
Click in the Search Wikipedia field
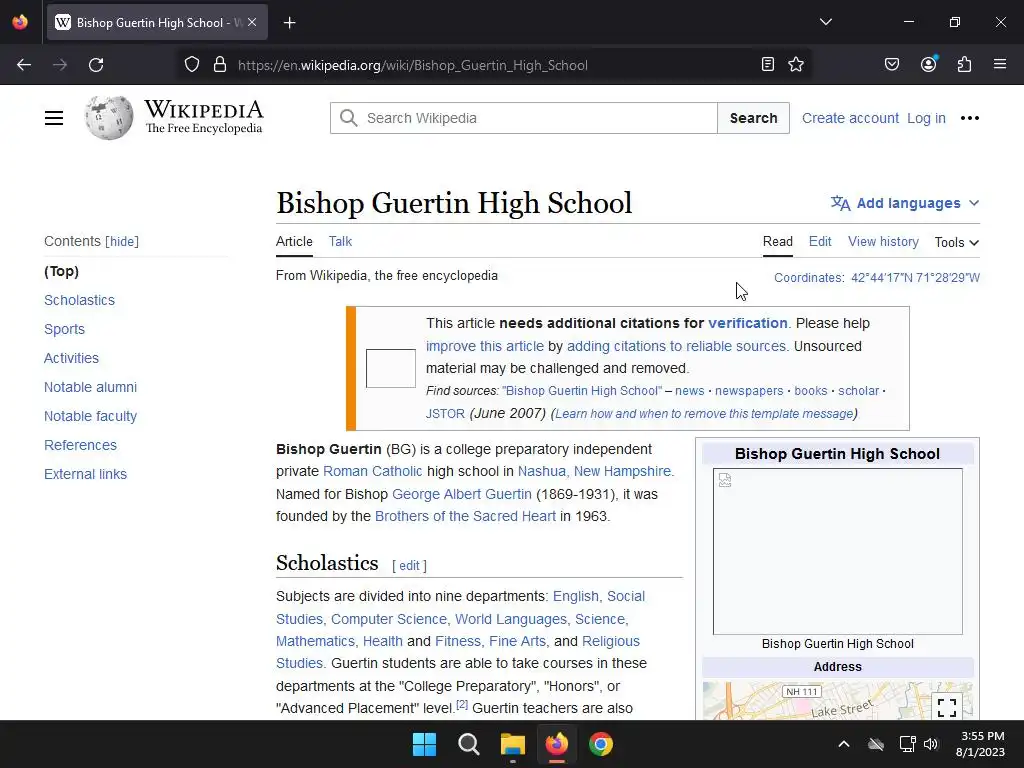pos(524,118)
